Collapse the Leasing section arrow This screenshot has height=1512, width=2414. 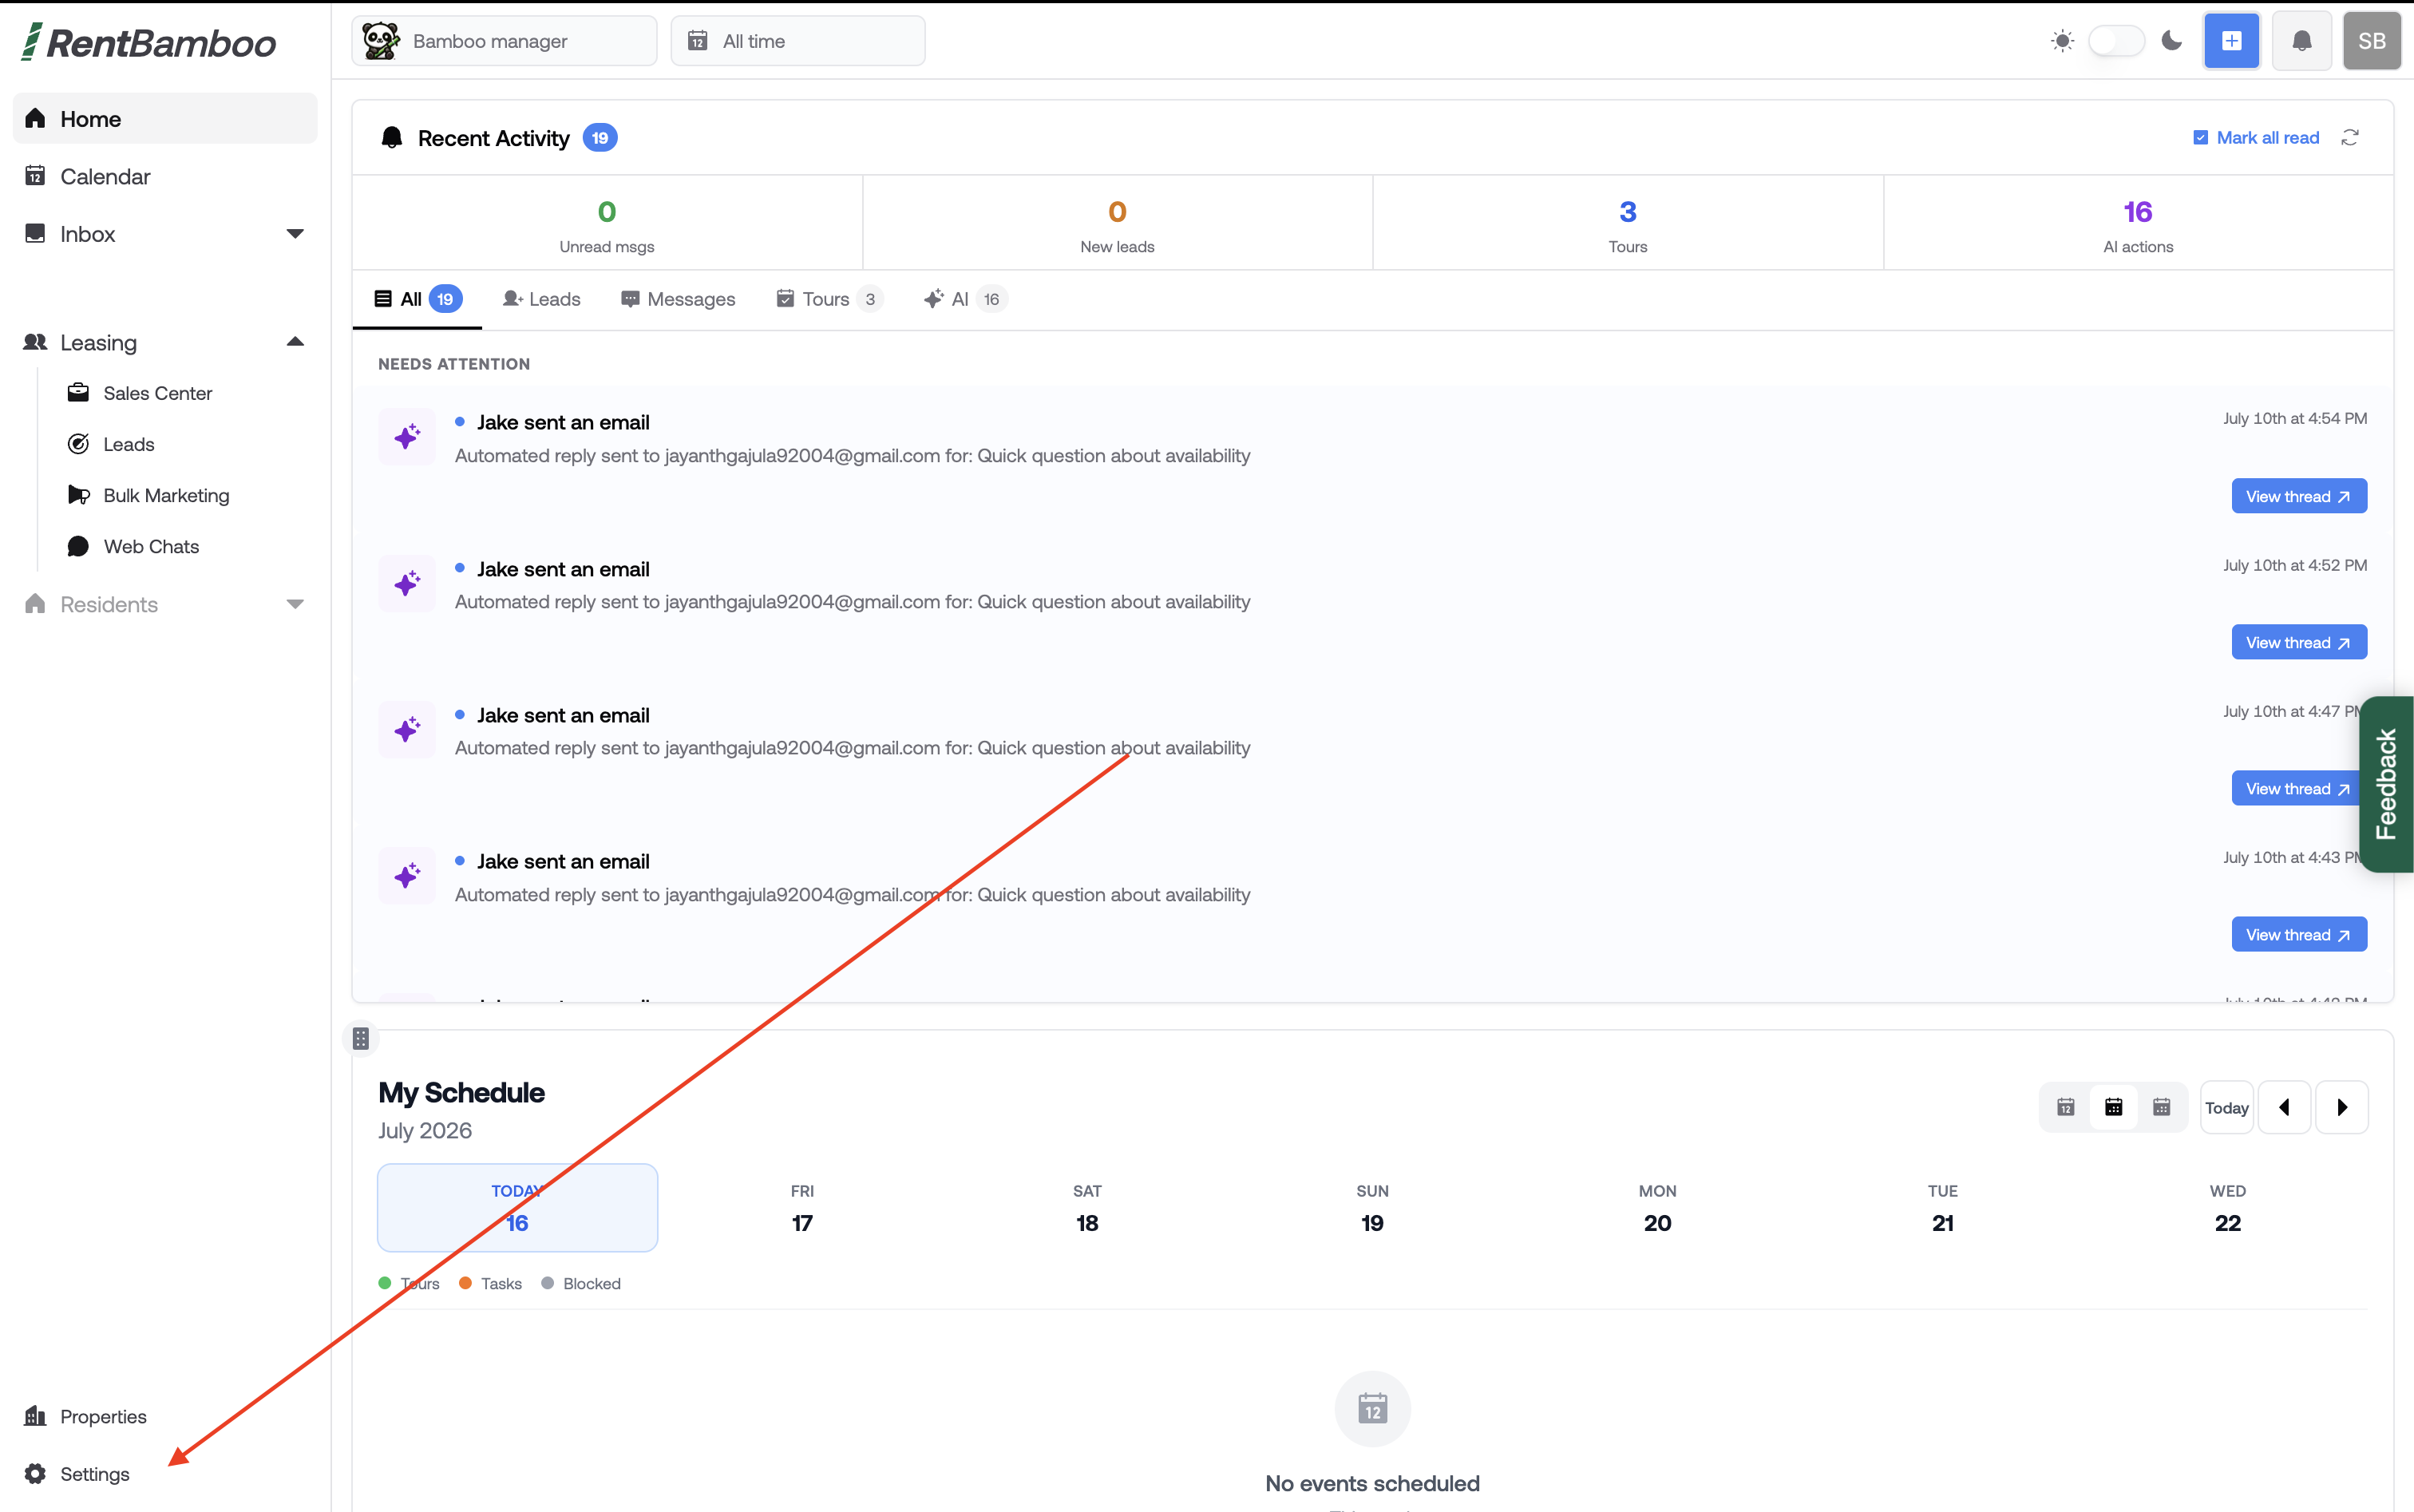click(295, 342)
